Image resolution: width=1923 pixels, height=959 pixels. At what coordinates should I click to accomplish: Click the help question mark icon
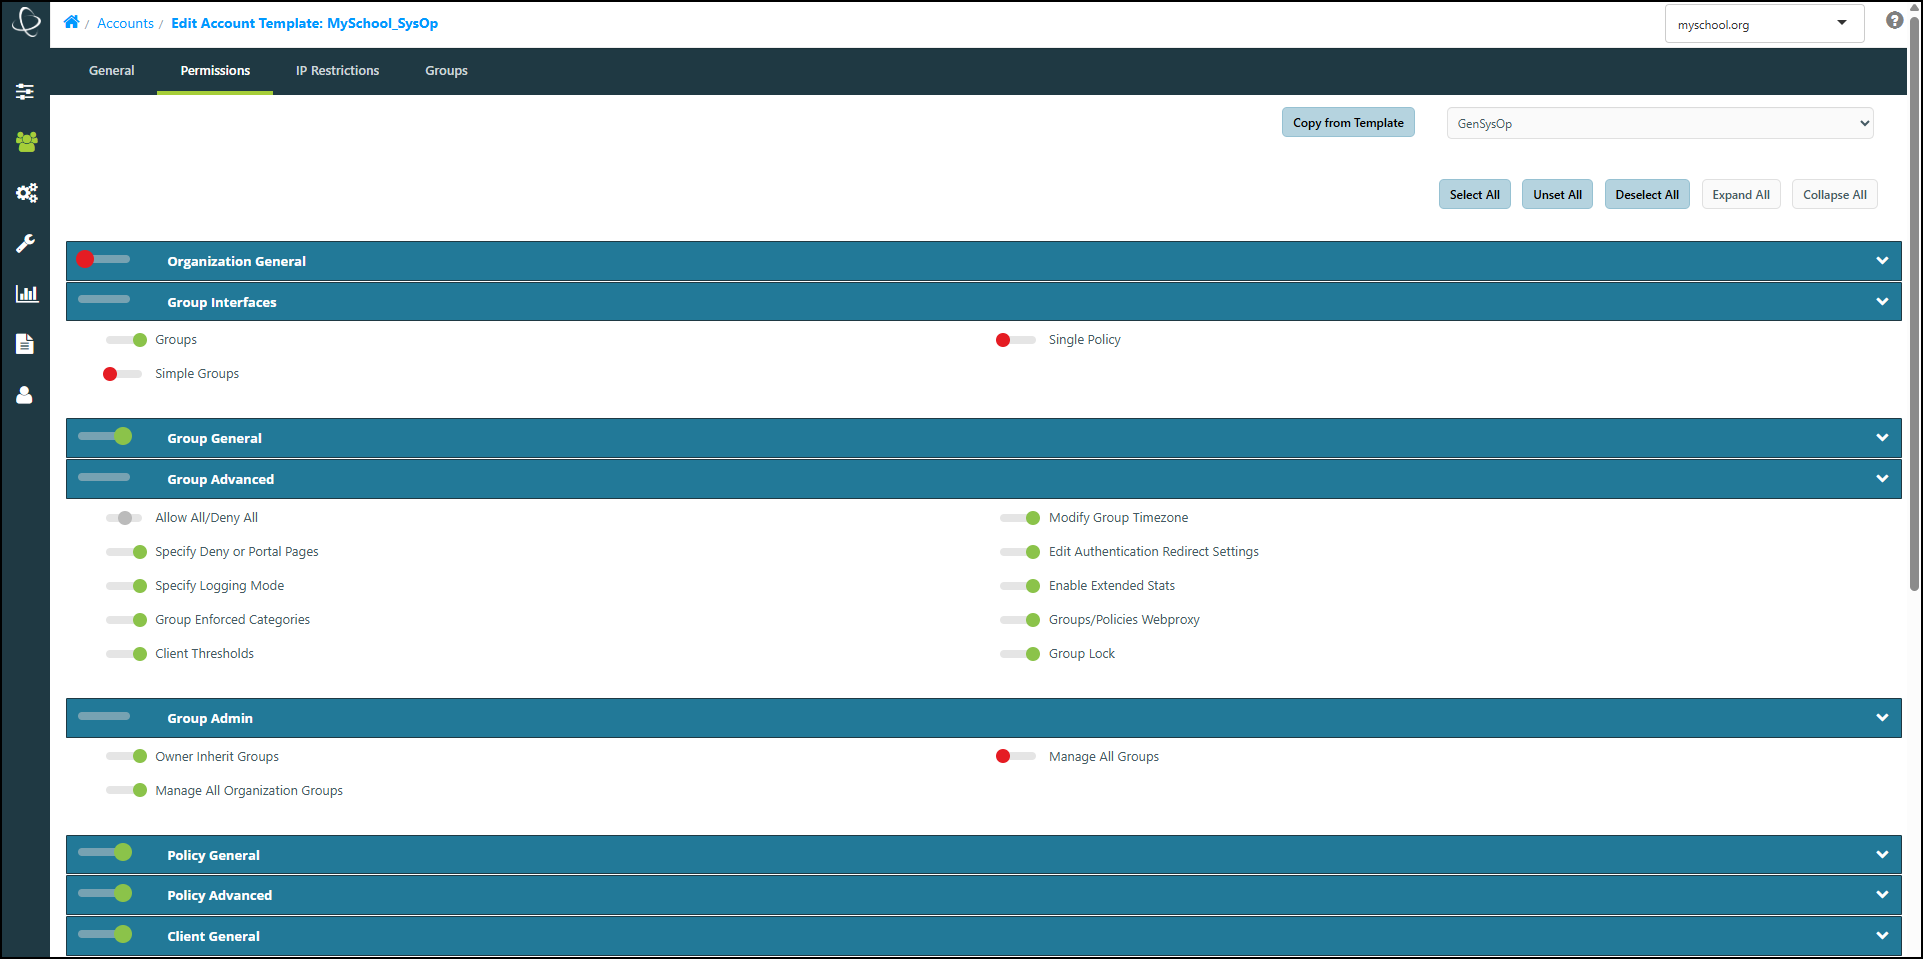click(x=1894, y=20)
